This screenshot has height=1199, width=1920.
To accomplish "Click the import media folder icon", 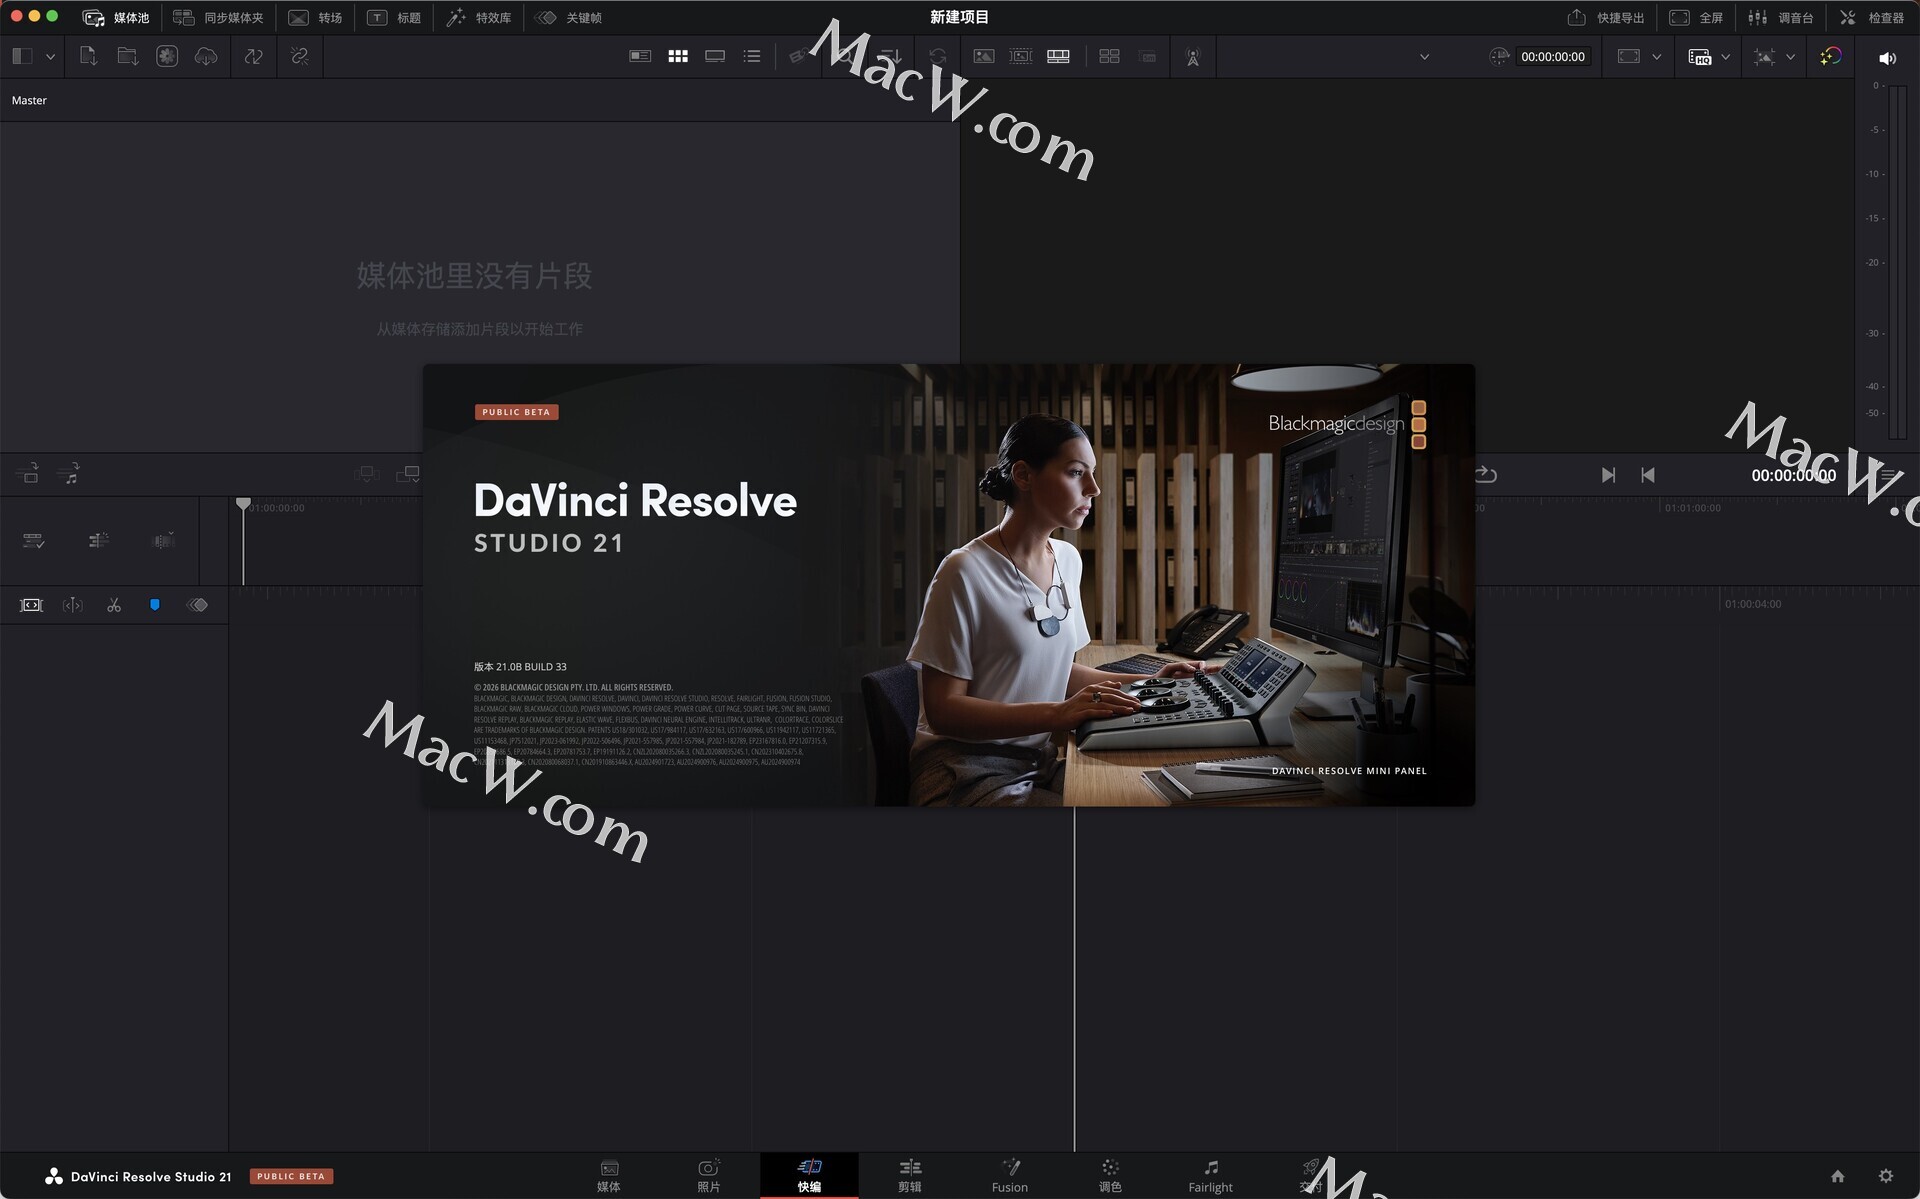I will (127, 56).
